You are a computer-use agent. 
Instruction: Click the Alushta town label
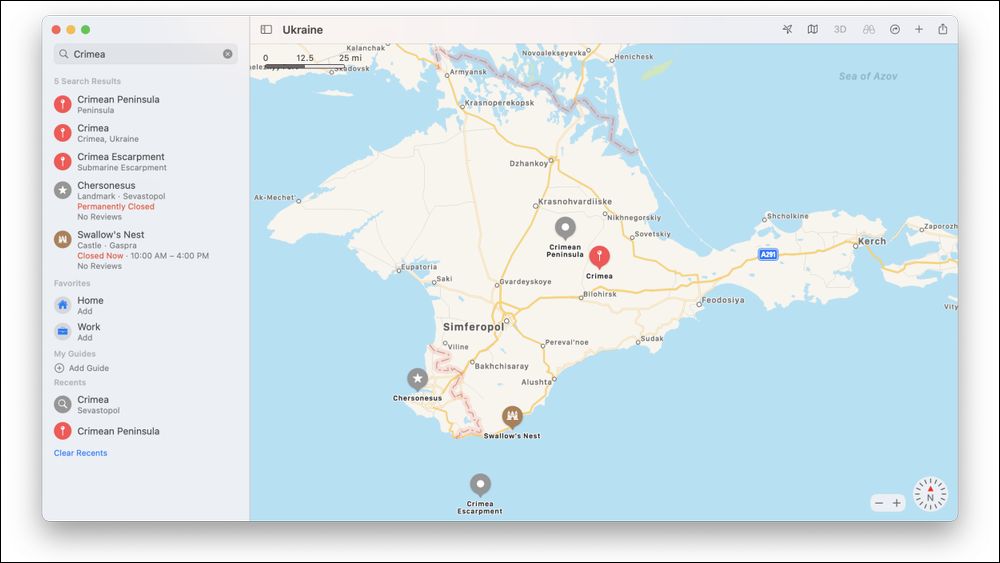[x=536, y=382]
